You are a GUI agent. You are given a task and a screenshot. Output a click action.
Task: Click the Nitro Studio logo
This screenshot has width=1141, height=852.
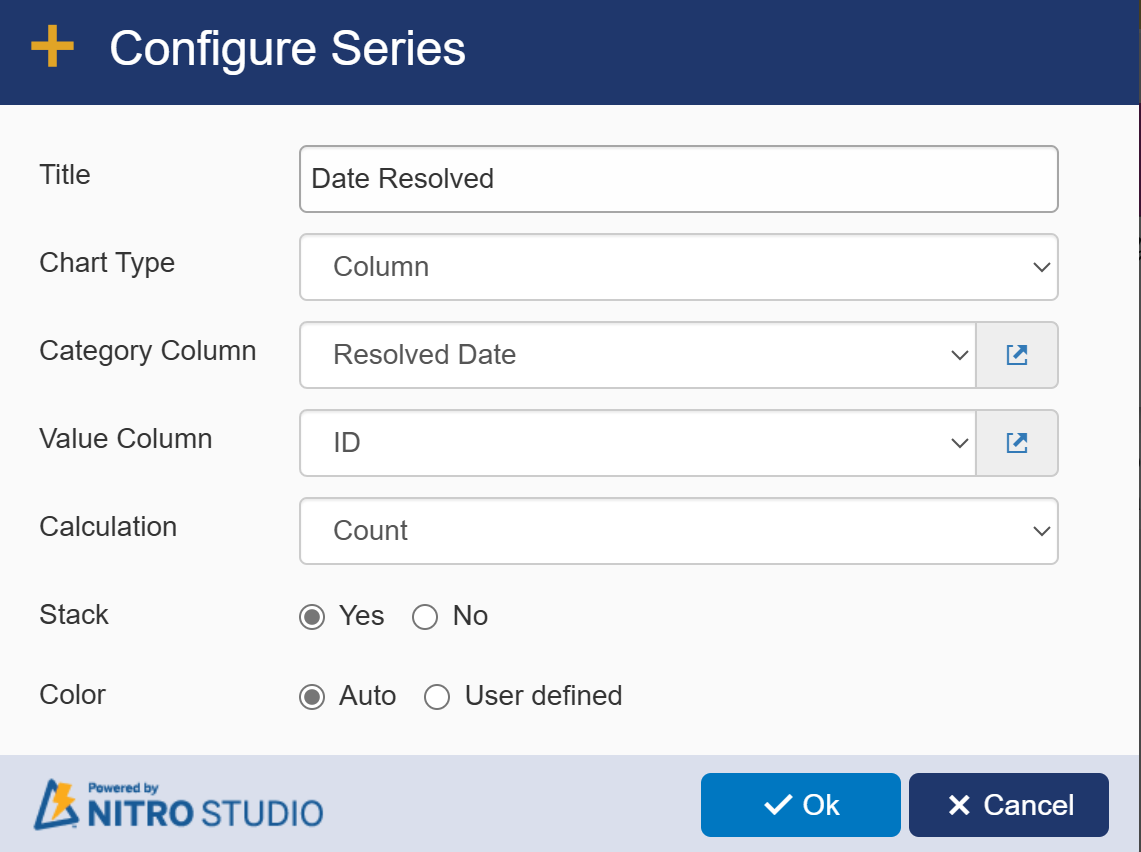click(x=179, y=805)
